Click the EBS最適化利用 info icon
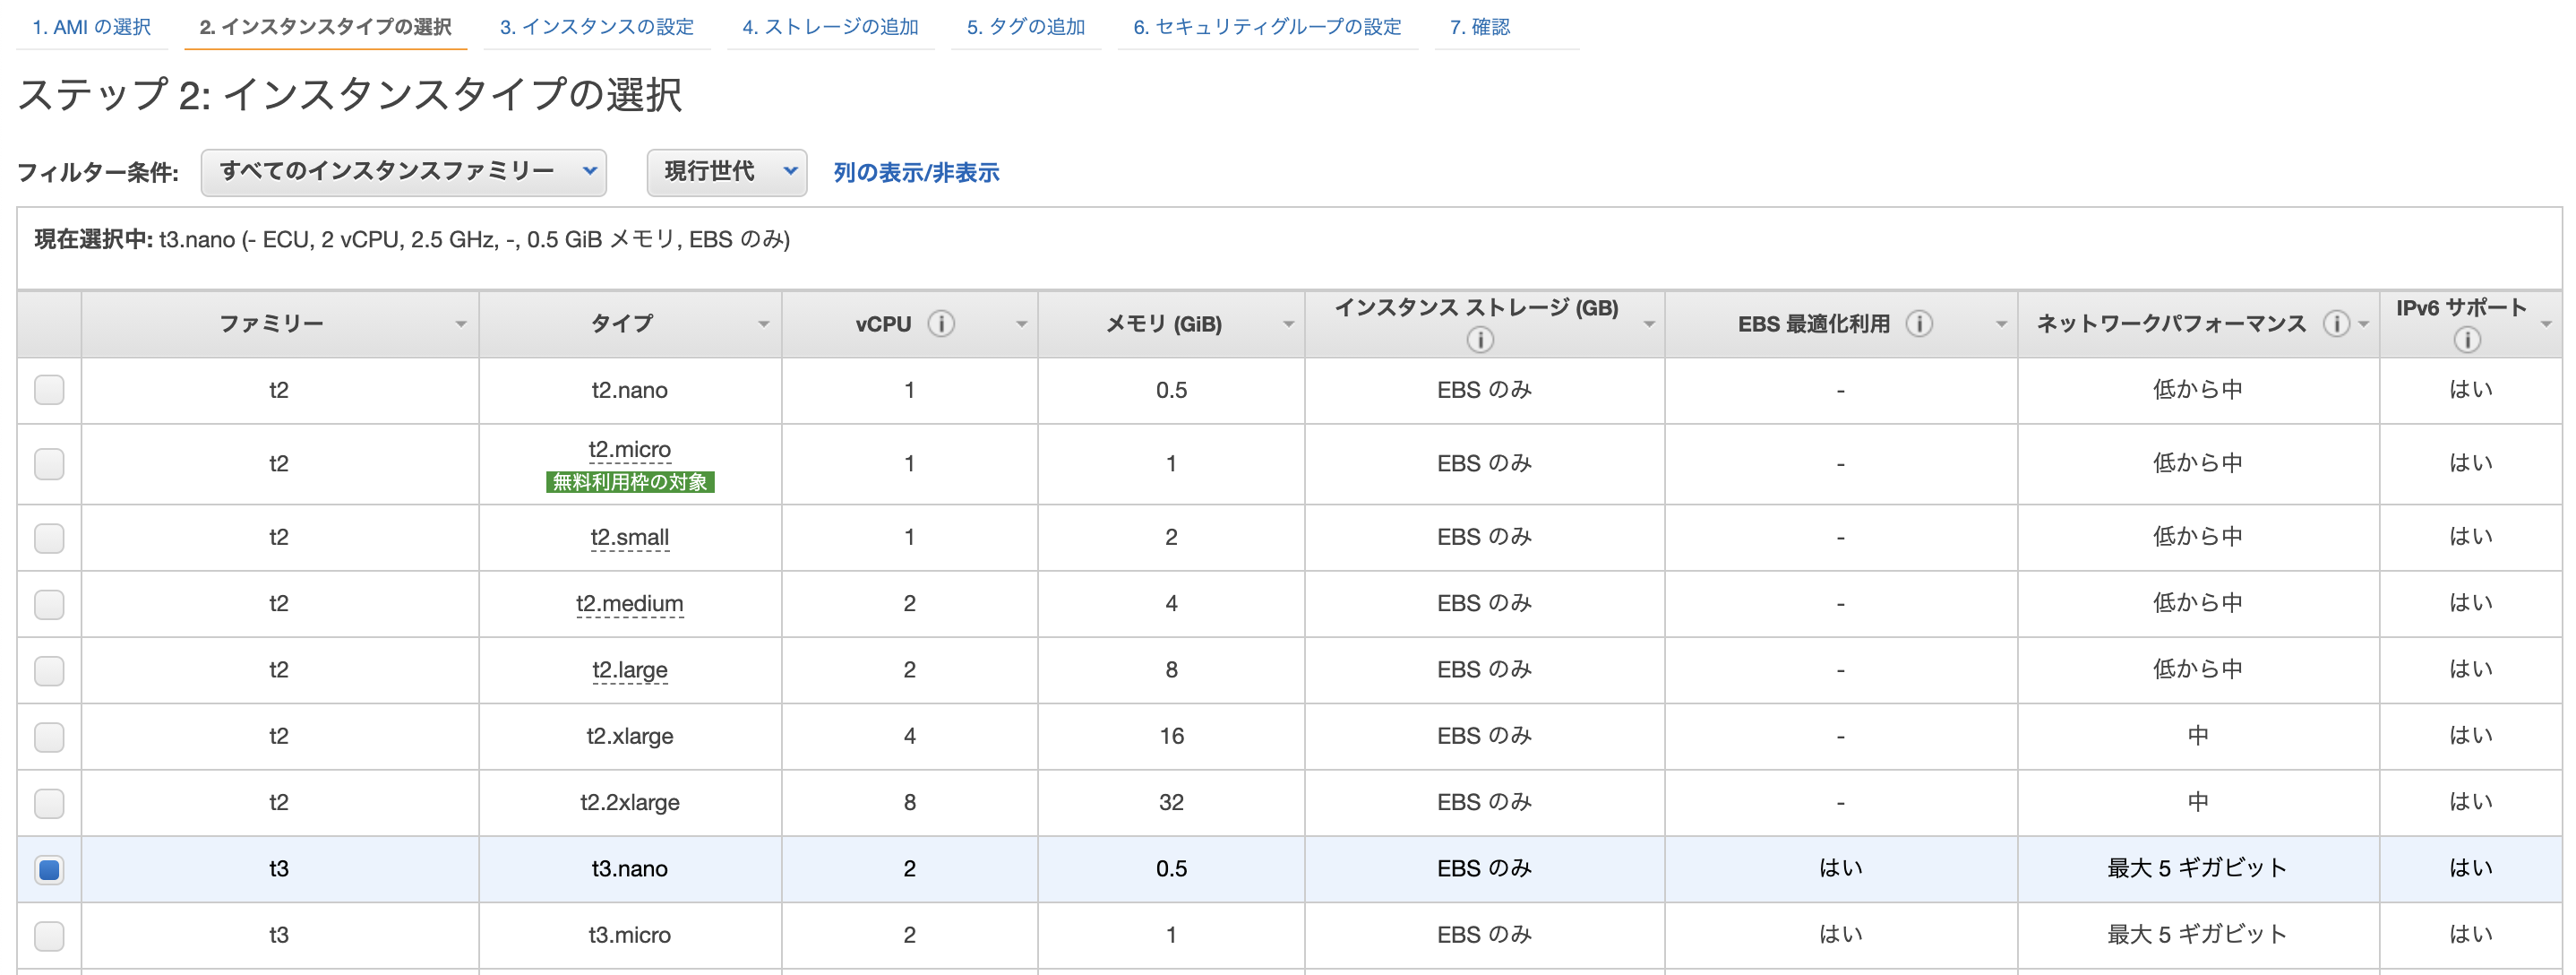 [1919, 324]
